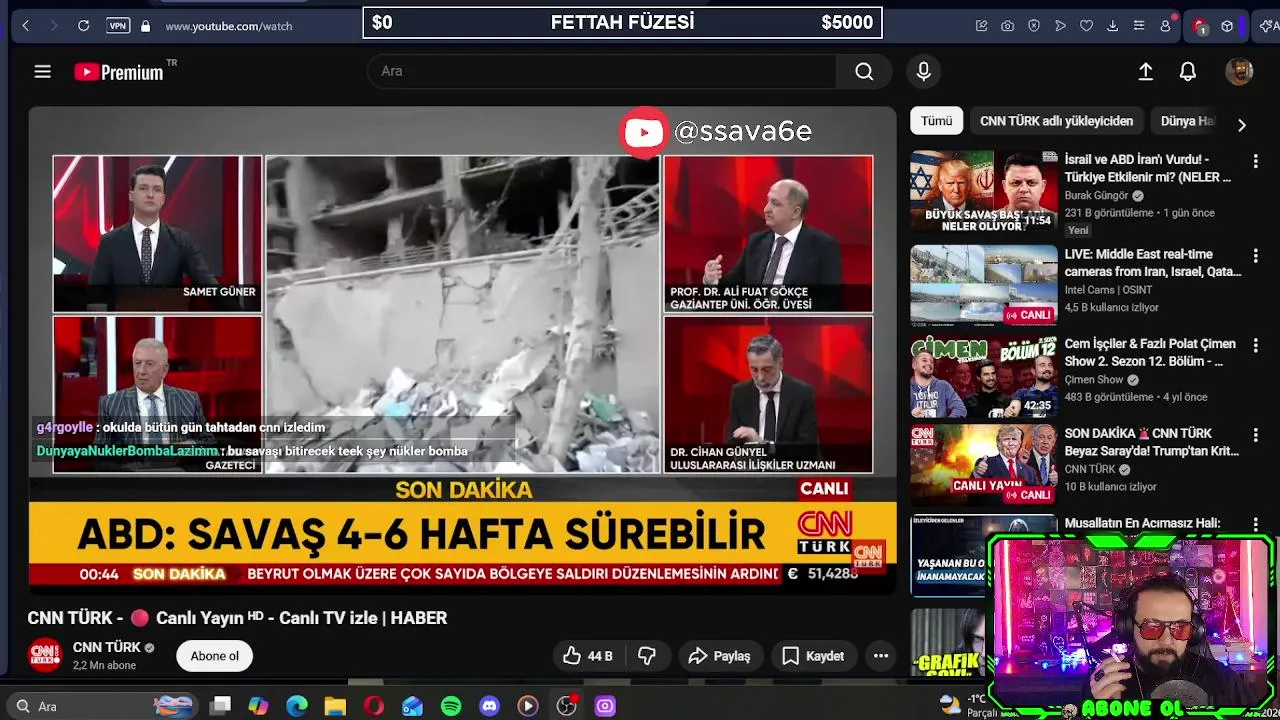Toggle the browser VPN badge
Image resolution: width=1280 pixels, height=720 pixels.
118,25
